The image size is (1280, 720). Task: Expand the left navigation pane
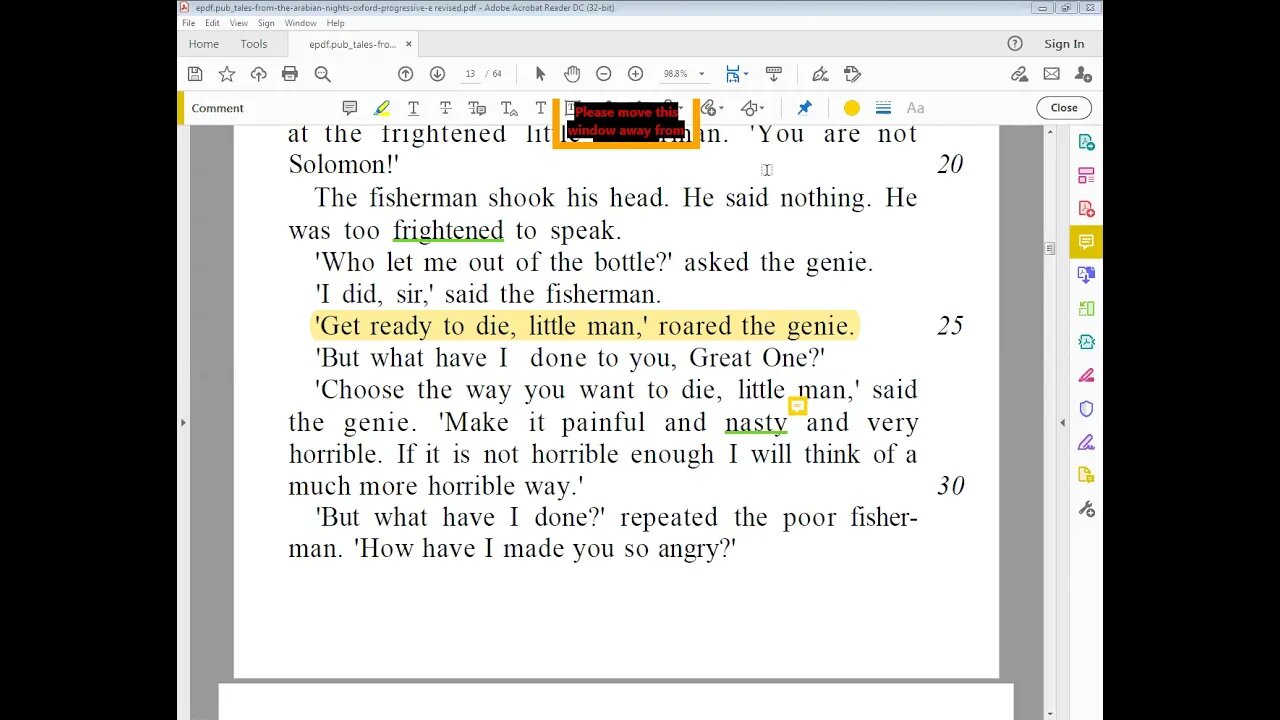click(182, 423)
